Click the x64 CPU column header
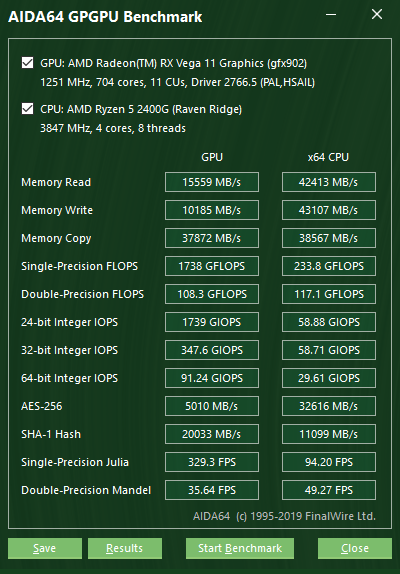 (x=328, y=157)
